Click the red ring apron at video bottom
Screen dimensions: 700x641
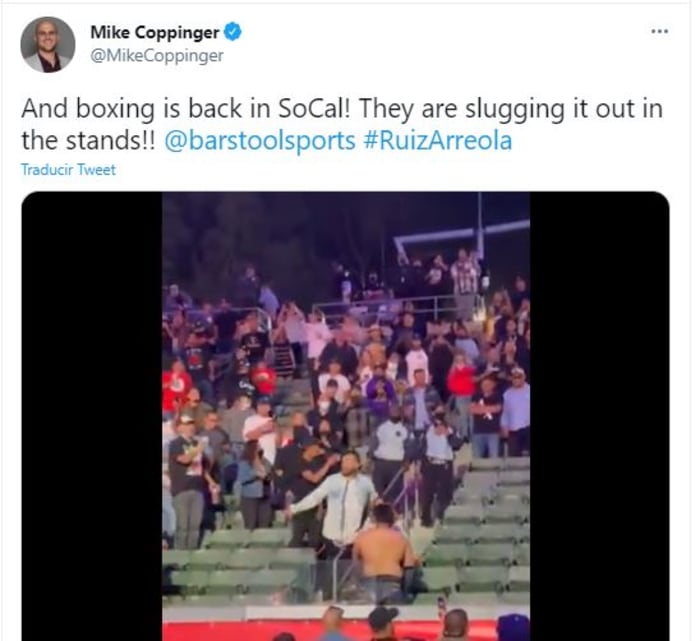coord(346,630)
